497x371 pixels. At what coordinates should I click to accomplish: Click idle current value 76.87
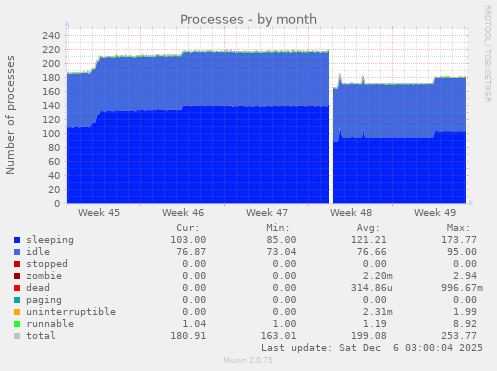pyautogui.click(x=191, y=252)
